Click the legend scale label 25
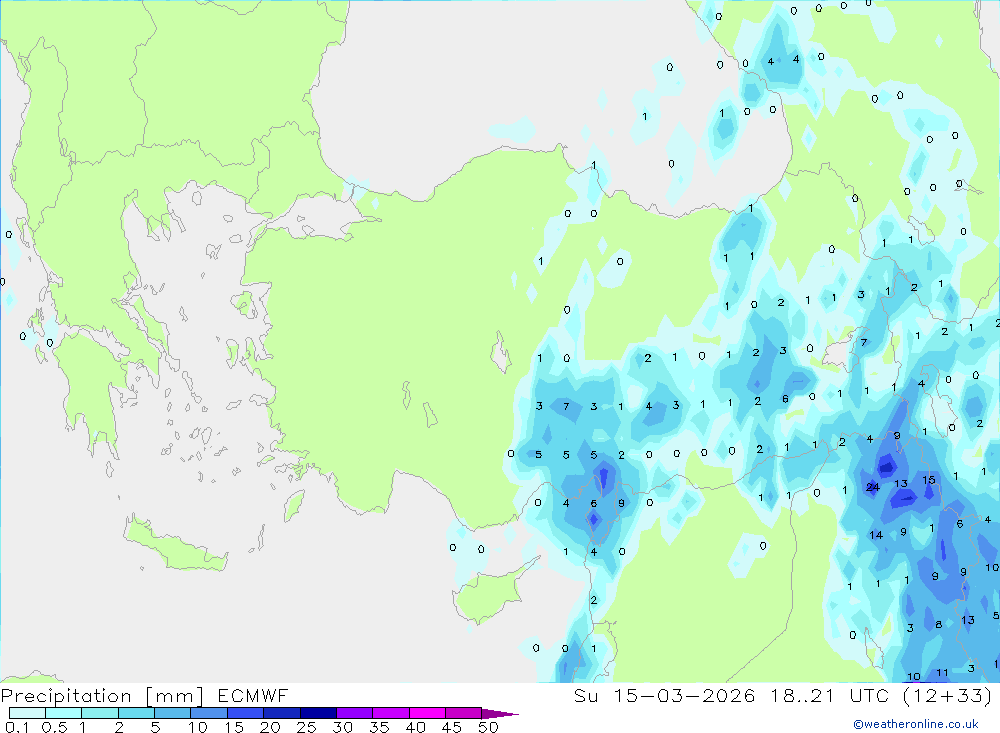The image size is (1000, 733). [x=306, y=727]
